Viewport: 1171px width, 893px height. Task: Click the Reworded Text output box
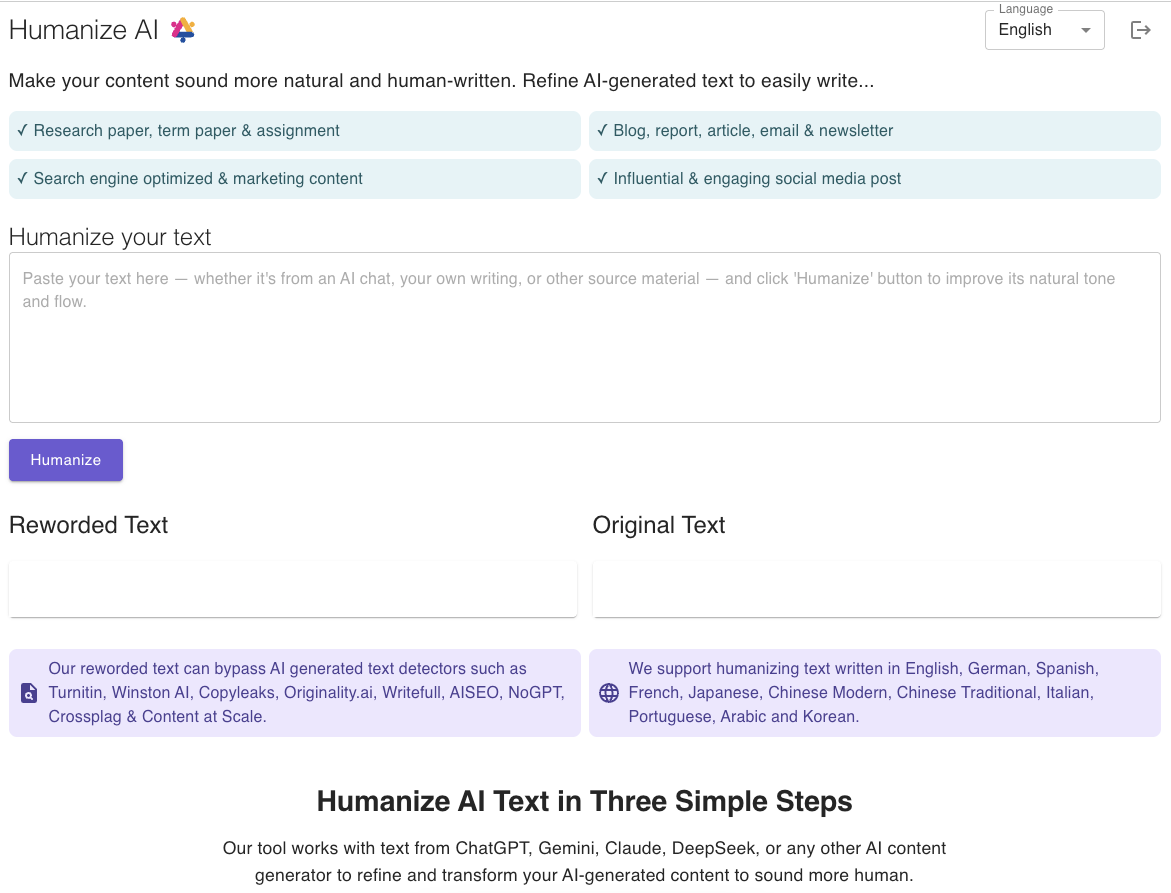[293, 589]
